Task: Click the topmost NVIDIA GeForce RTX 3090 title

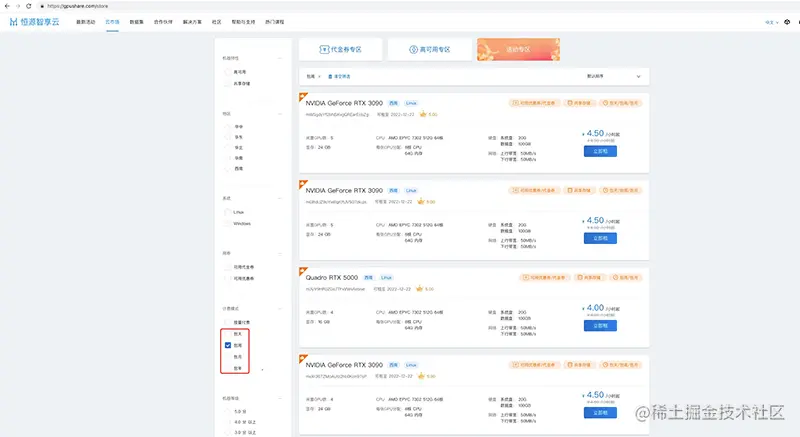Action: 344,103
